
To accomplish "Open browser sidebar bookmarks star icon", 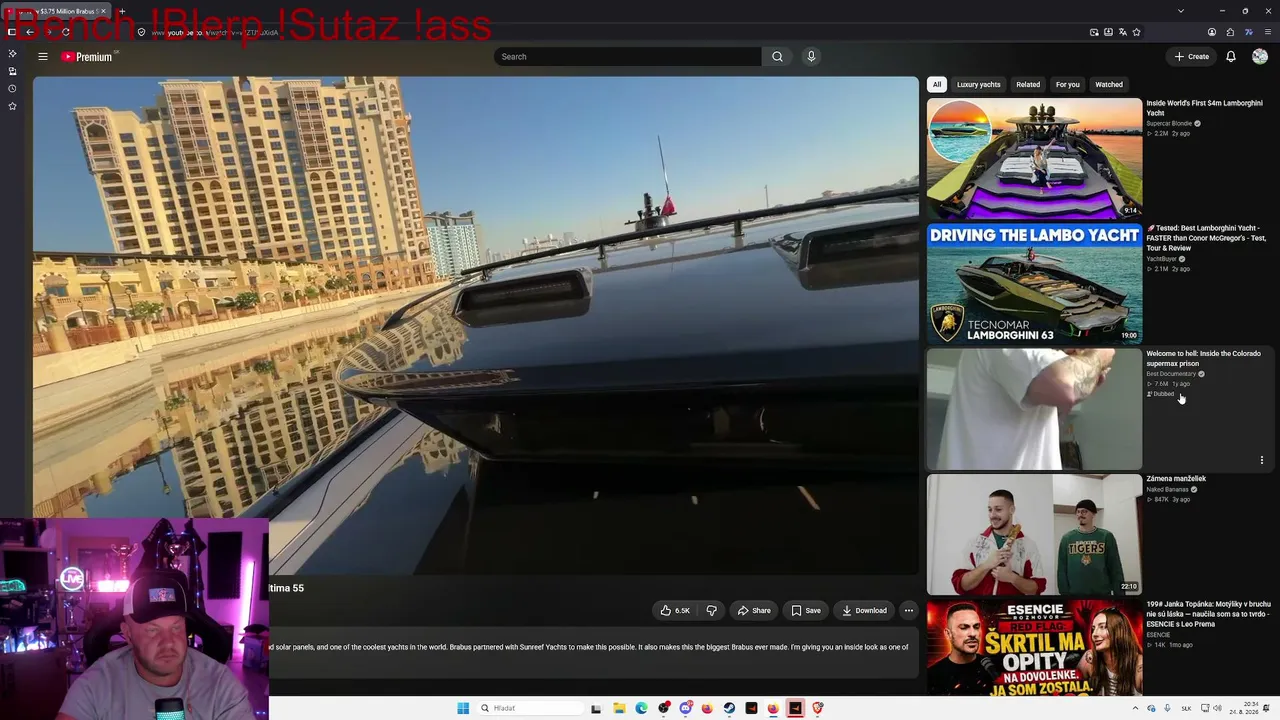I will [12, 106].
